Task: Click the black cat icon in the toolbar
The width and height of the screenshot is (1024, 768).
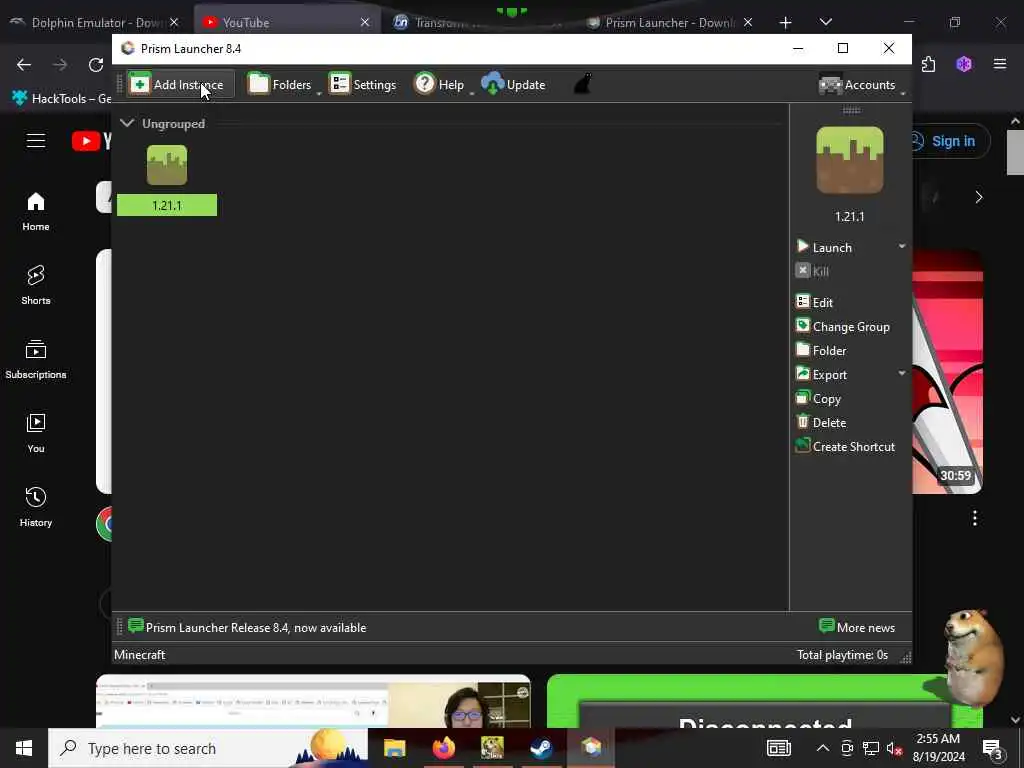Action: [x=582, y=84]
